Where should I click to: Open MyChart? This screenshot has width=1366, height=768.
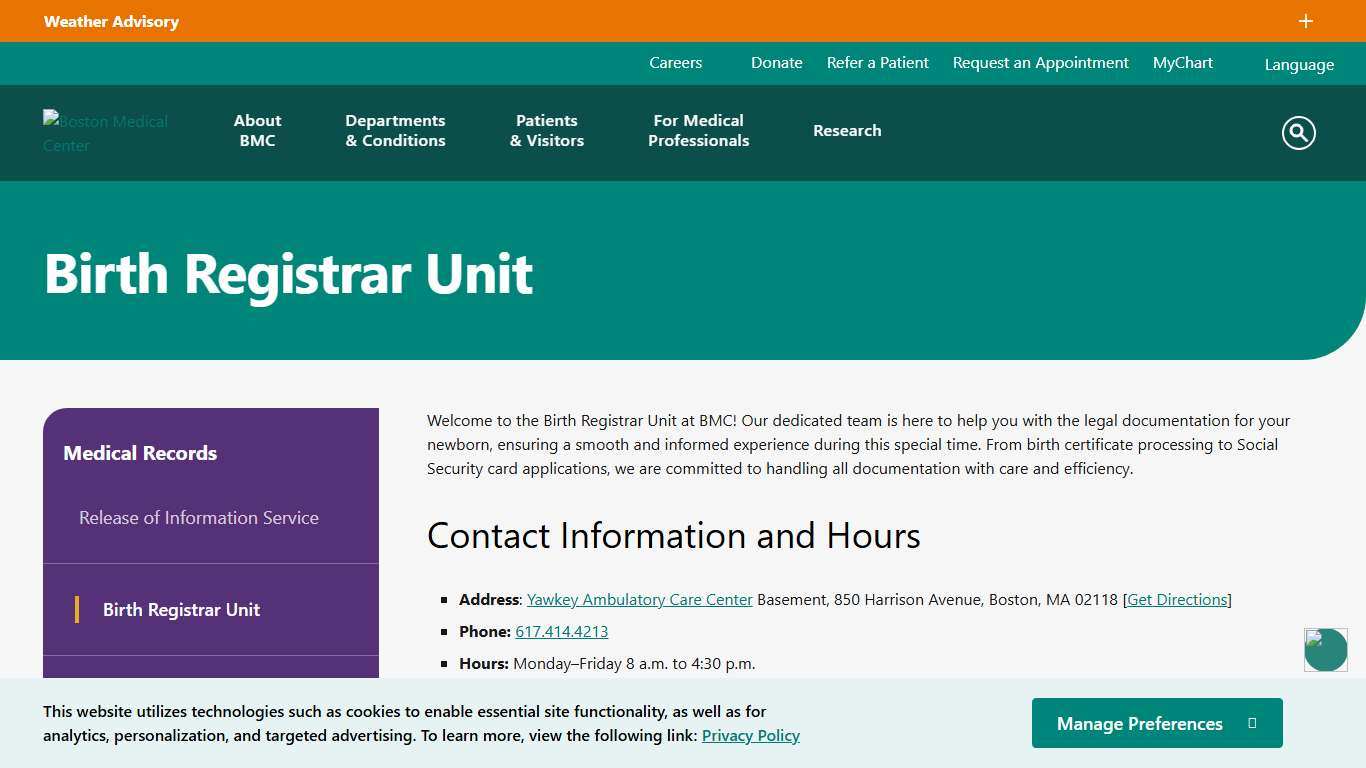pos(1182,62)
